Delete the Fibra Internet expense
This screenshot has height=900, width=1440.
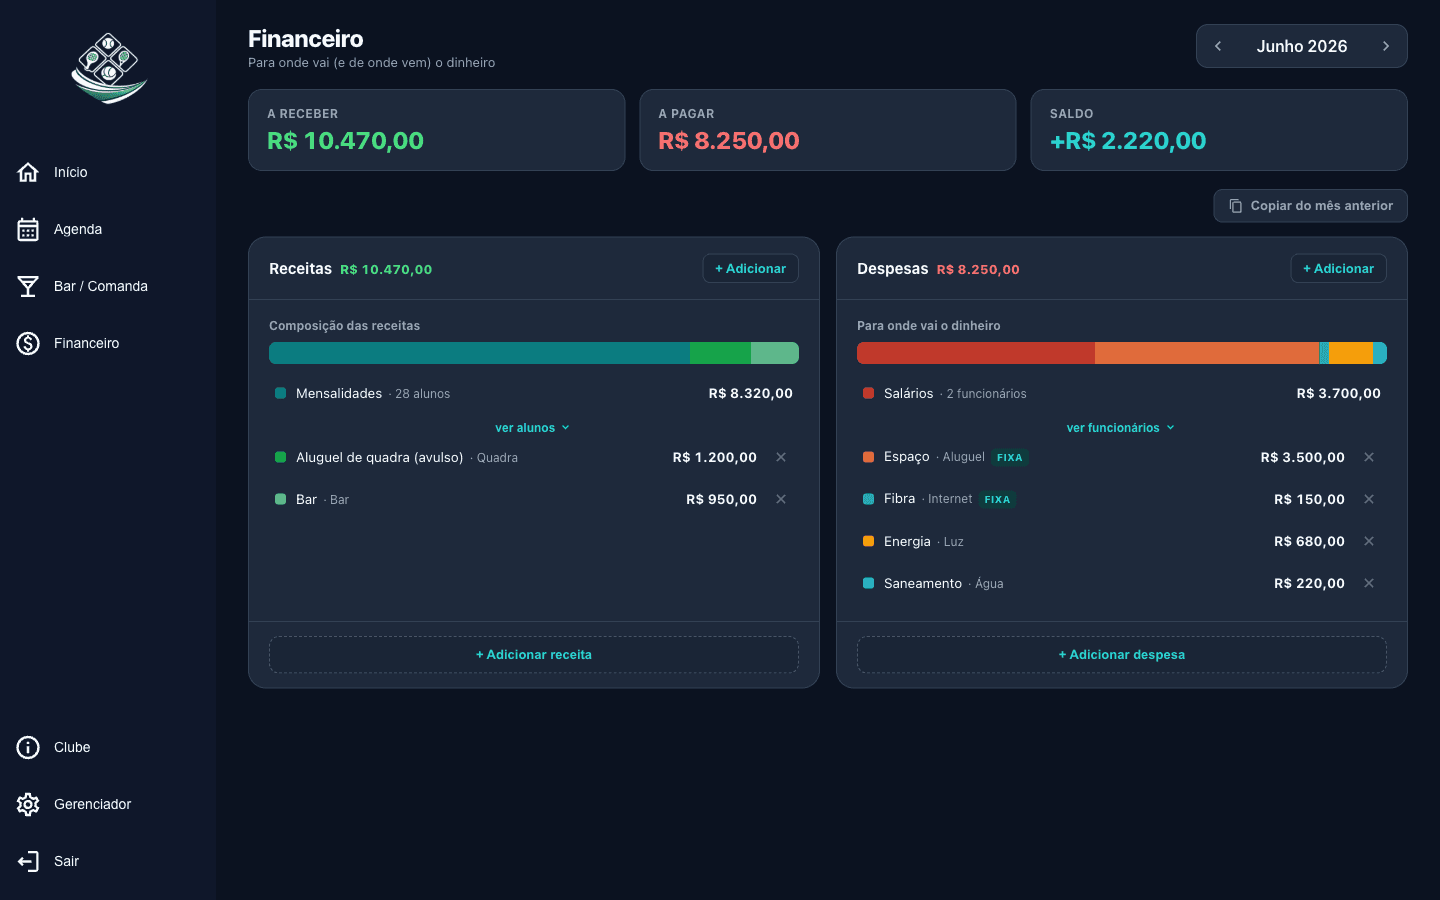(x=1369, y=499)
